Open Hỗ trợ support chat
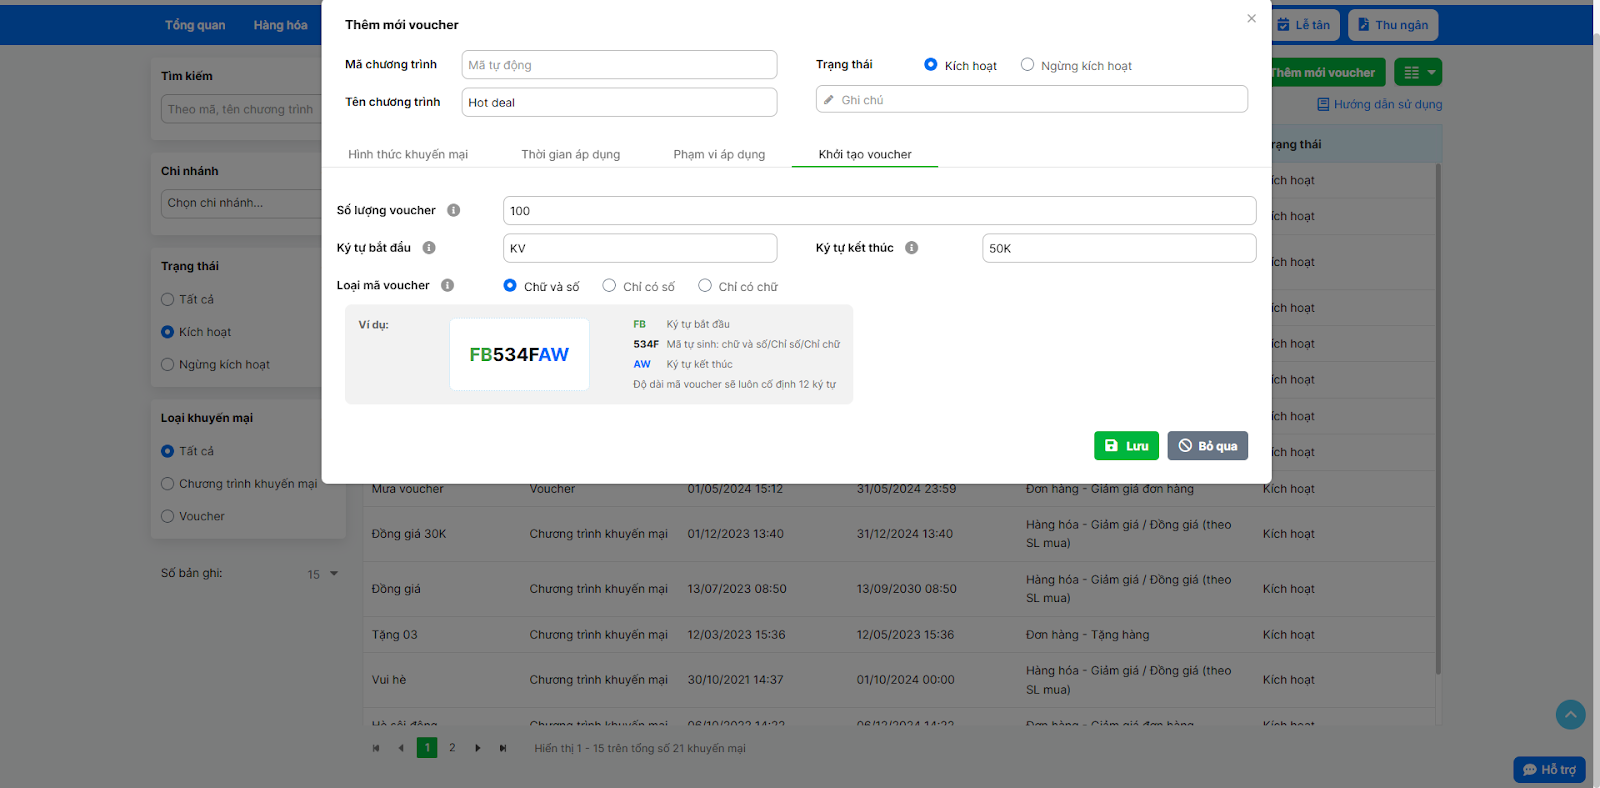 click(x=1549, y=769)
